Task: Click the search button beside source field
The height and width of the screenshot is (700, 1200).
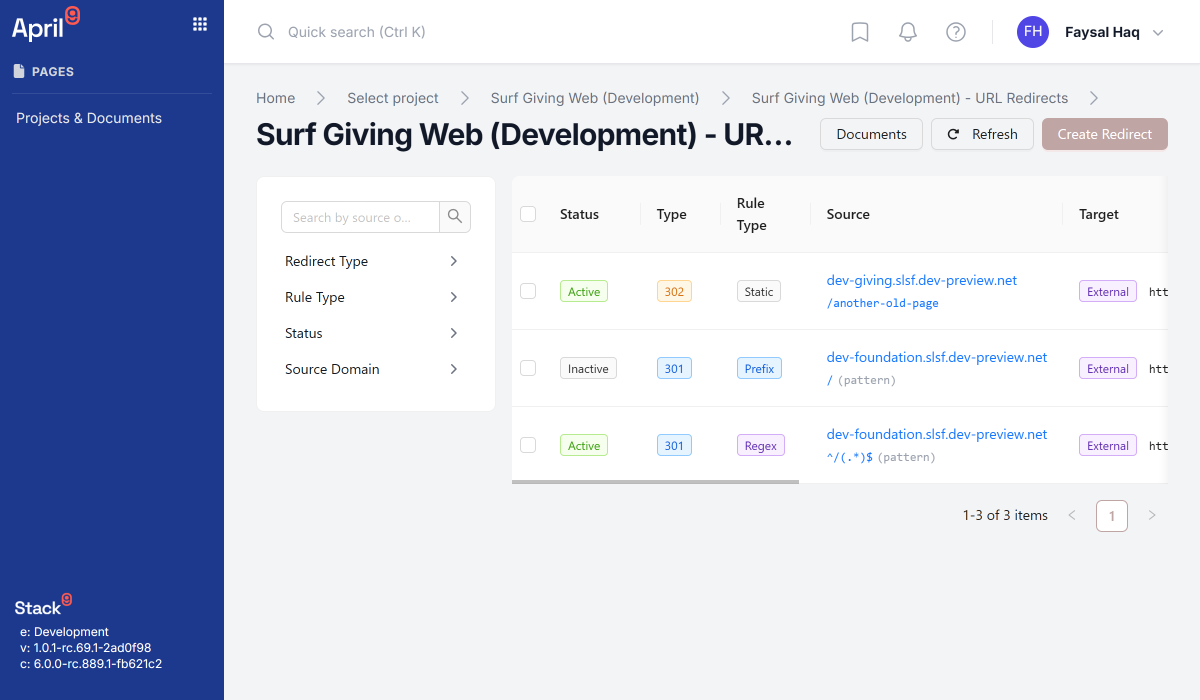Action: click(x=455, y=217)
